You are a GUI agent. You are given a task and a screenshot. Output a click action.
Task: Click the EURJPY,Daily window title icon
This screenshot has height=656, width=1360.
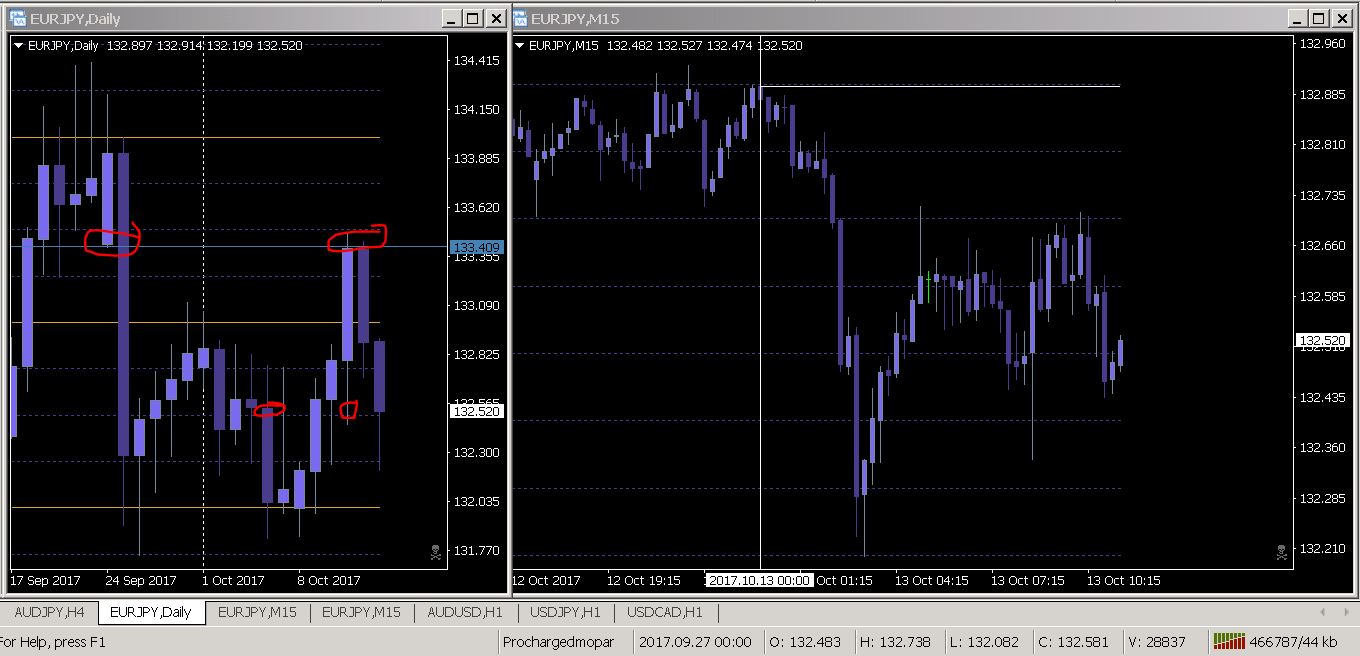(x=18, y=18)
